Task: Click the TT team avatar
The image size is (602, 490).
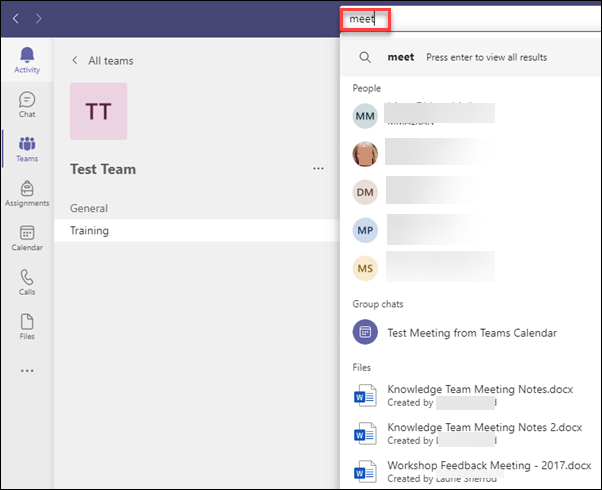Action: tap(98, 111)
